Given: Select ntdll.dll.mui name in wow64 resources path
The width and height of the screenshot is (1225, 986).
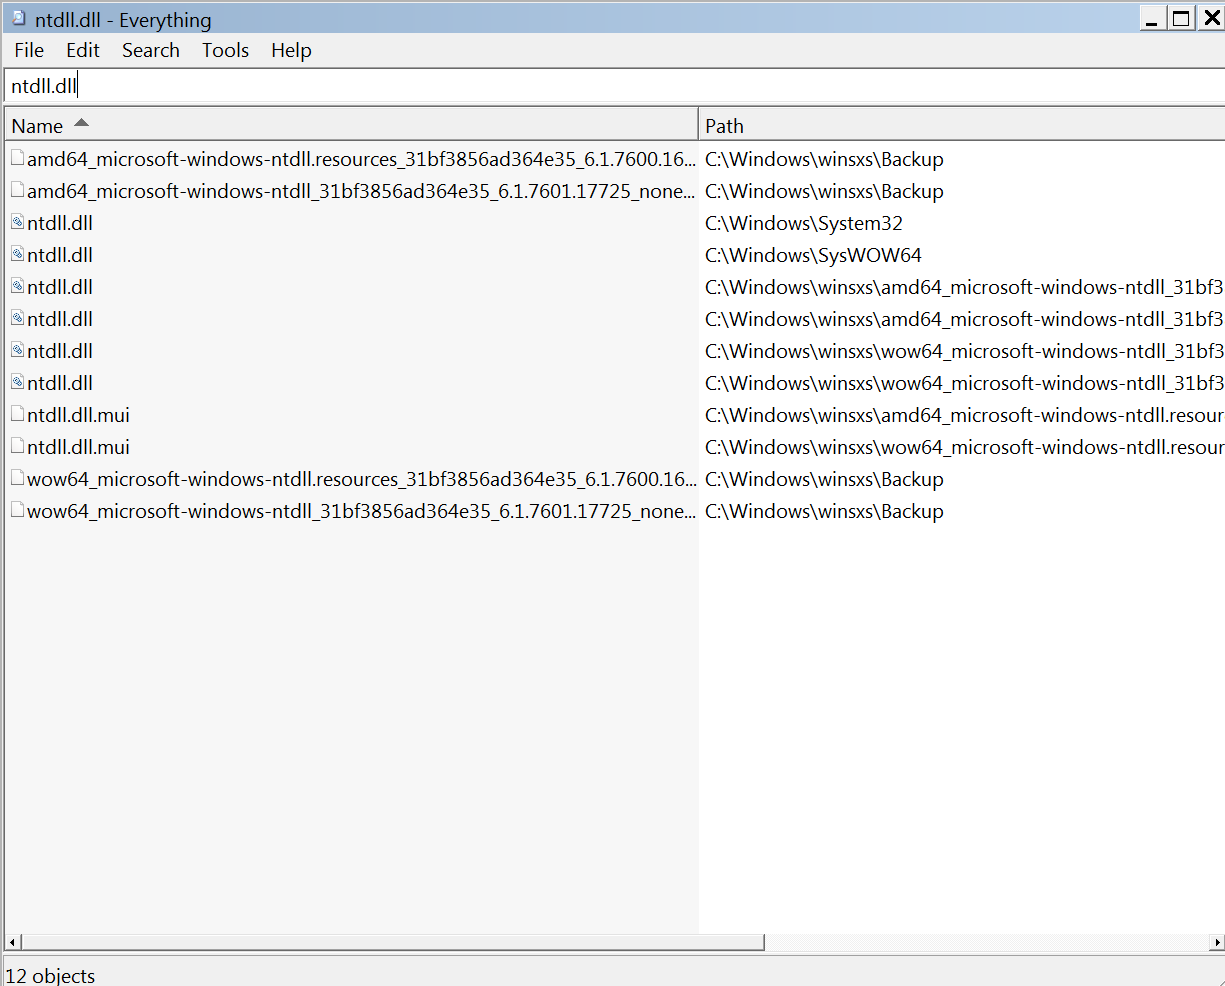Looking at the screenshot, I should pos(78,447).
